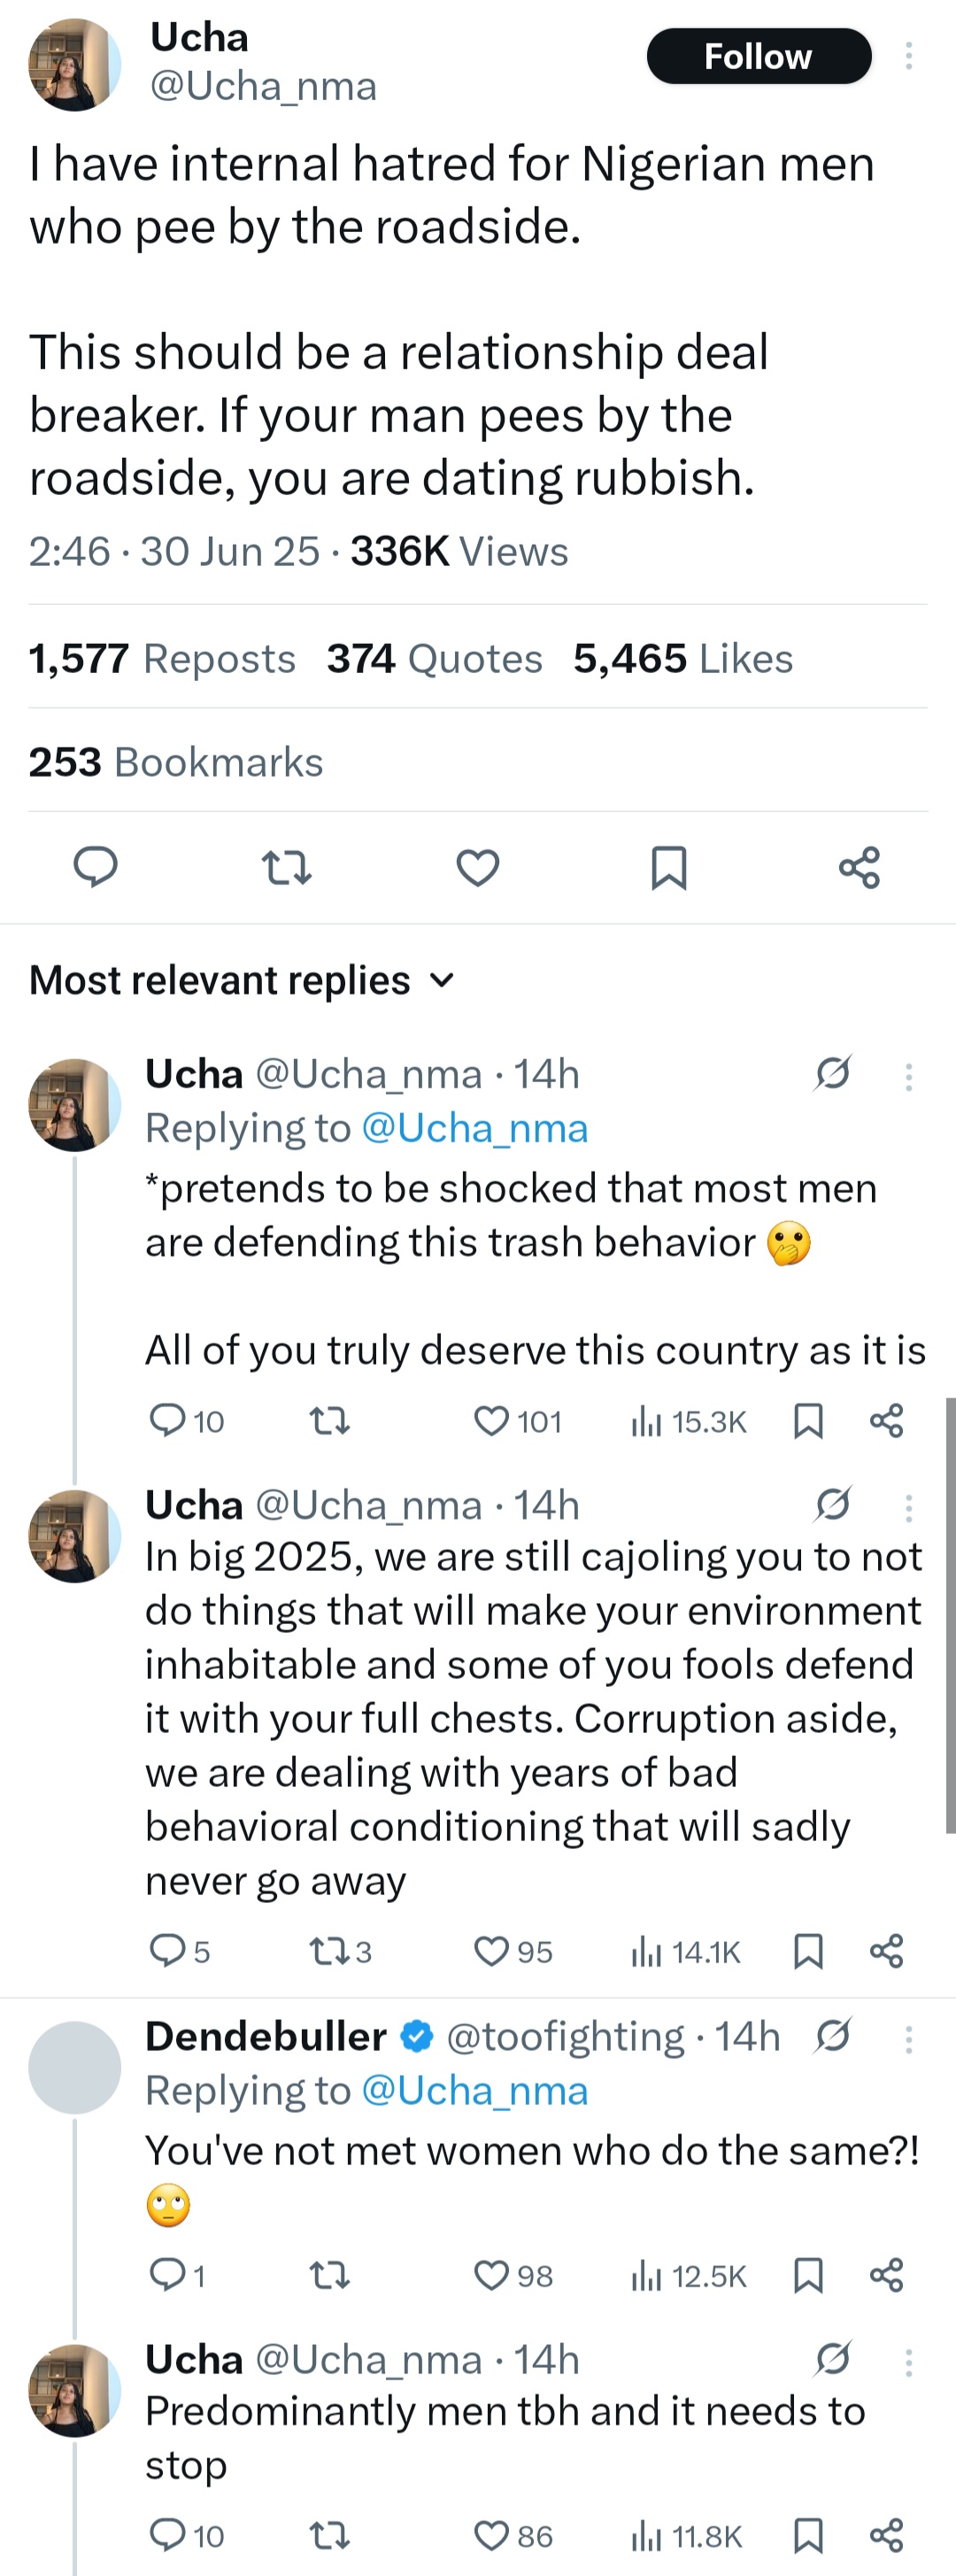The height and width of the screenshot is (2576, 956).
Task: Open Grok icon on Dendebuller's reply
Action: click(x=833, y=2035)
